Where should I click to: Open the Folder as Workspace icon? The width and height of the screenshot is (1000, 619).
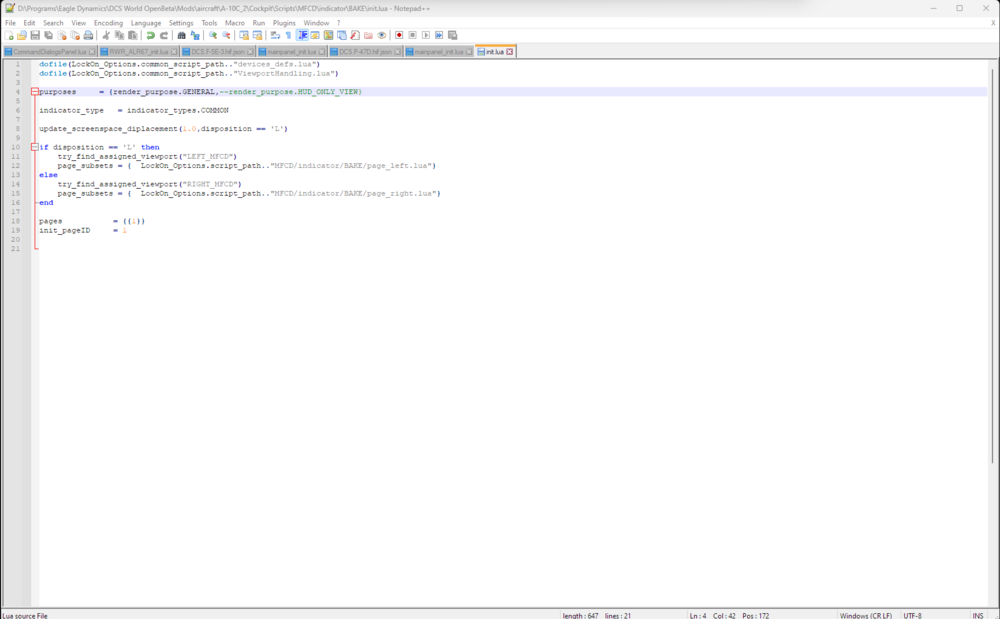368,35
